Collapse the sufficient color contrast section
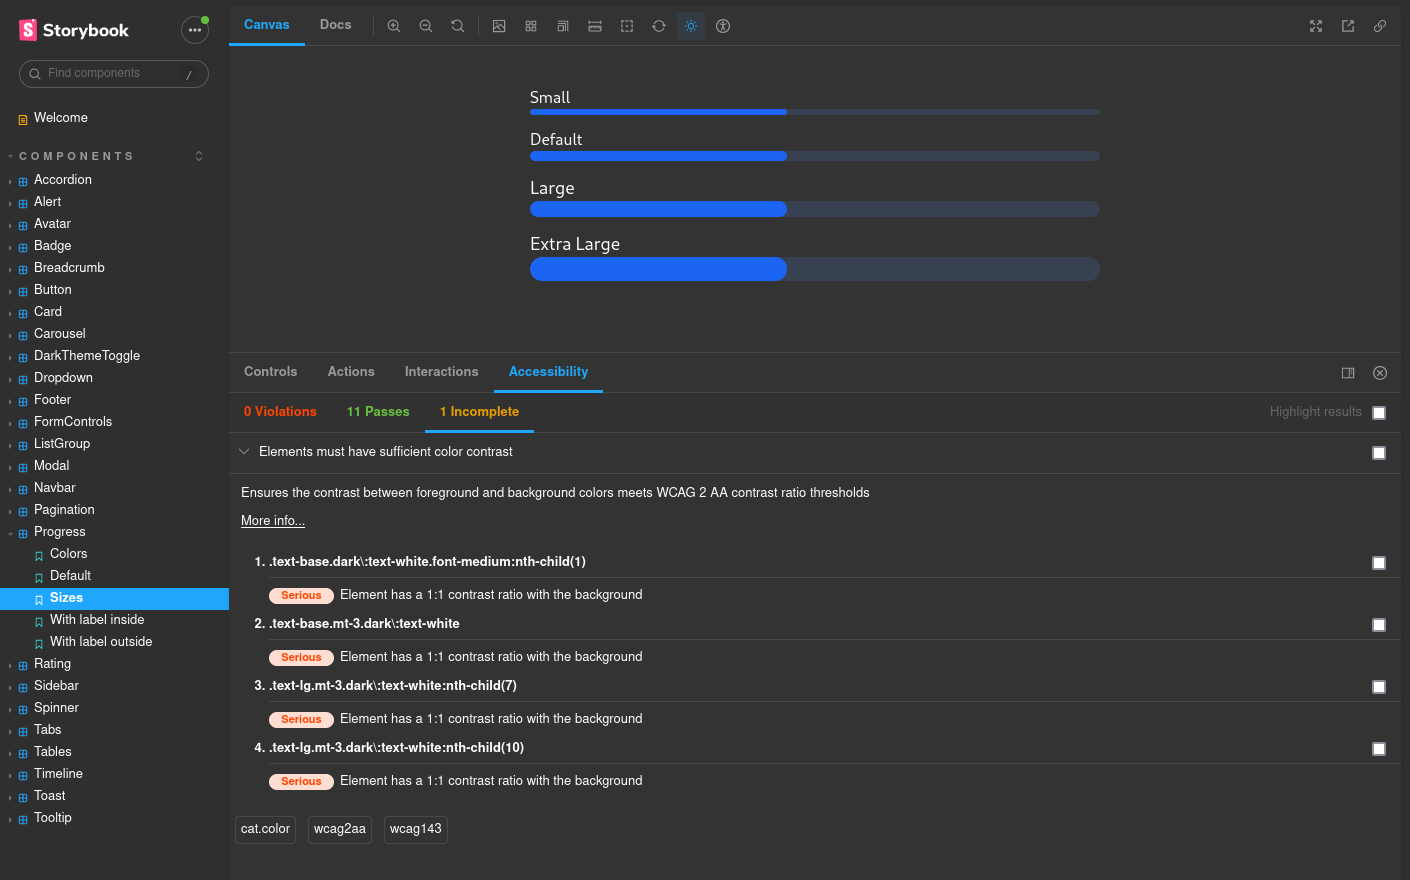Viewport: 1410px width, 880px height. [x=244, y=451]
